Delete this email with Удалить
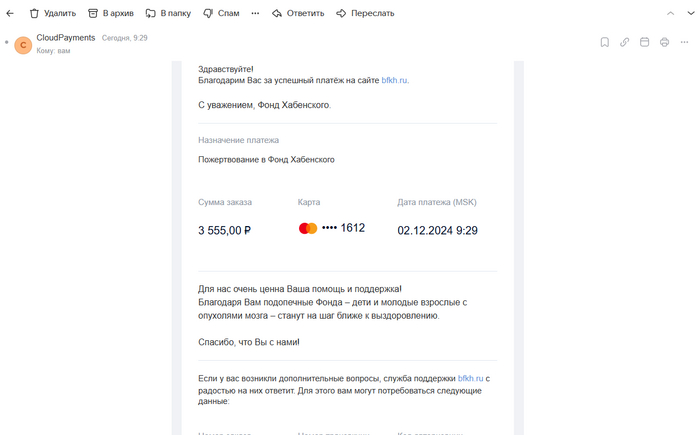 click(x=53, y=14)
